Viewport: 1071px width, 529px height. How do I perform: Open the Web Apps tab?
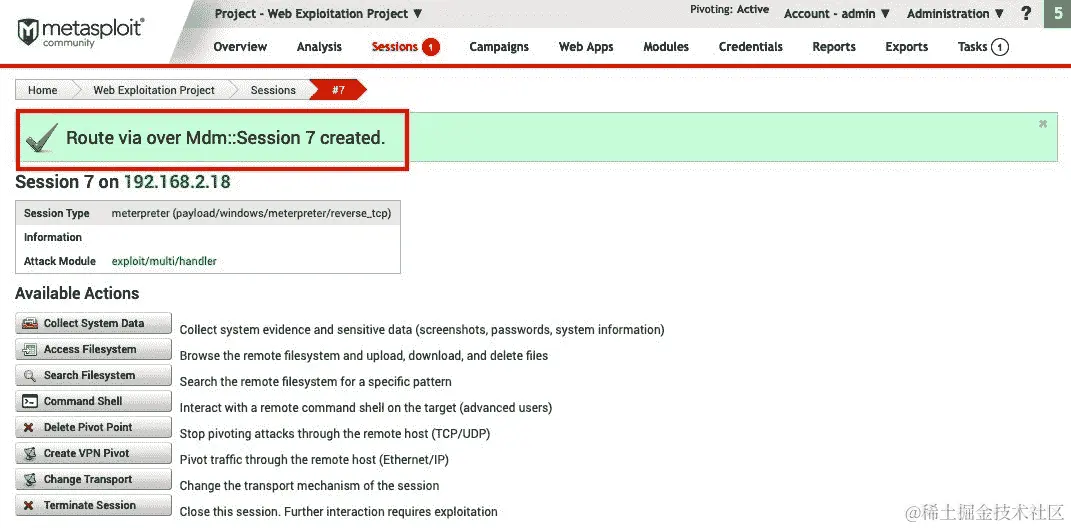click(x=586, y=46)
